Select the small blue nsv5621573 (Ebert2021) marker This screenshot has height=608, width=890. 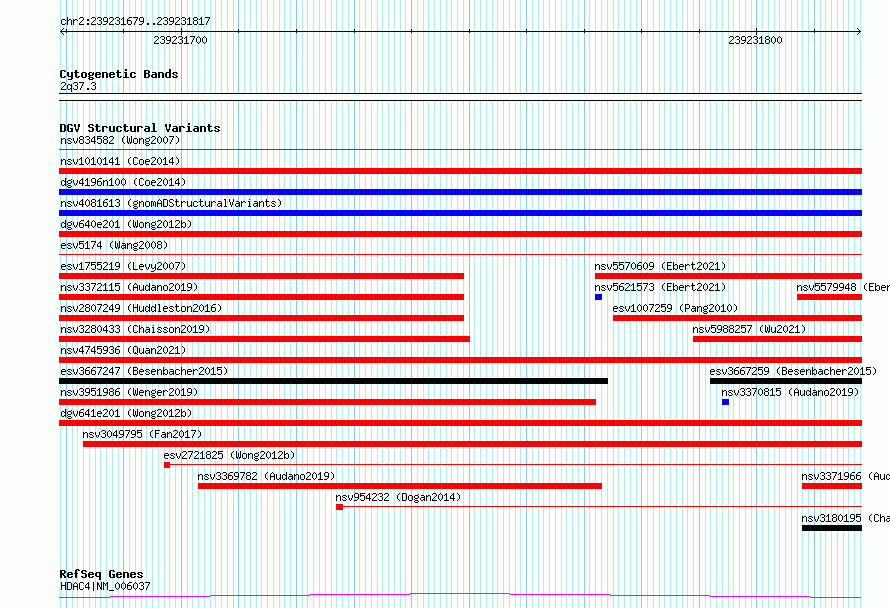click(598, 297)
